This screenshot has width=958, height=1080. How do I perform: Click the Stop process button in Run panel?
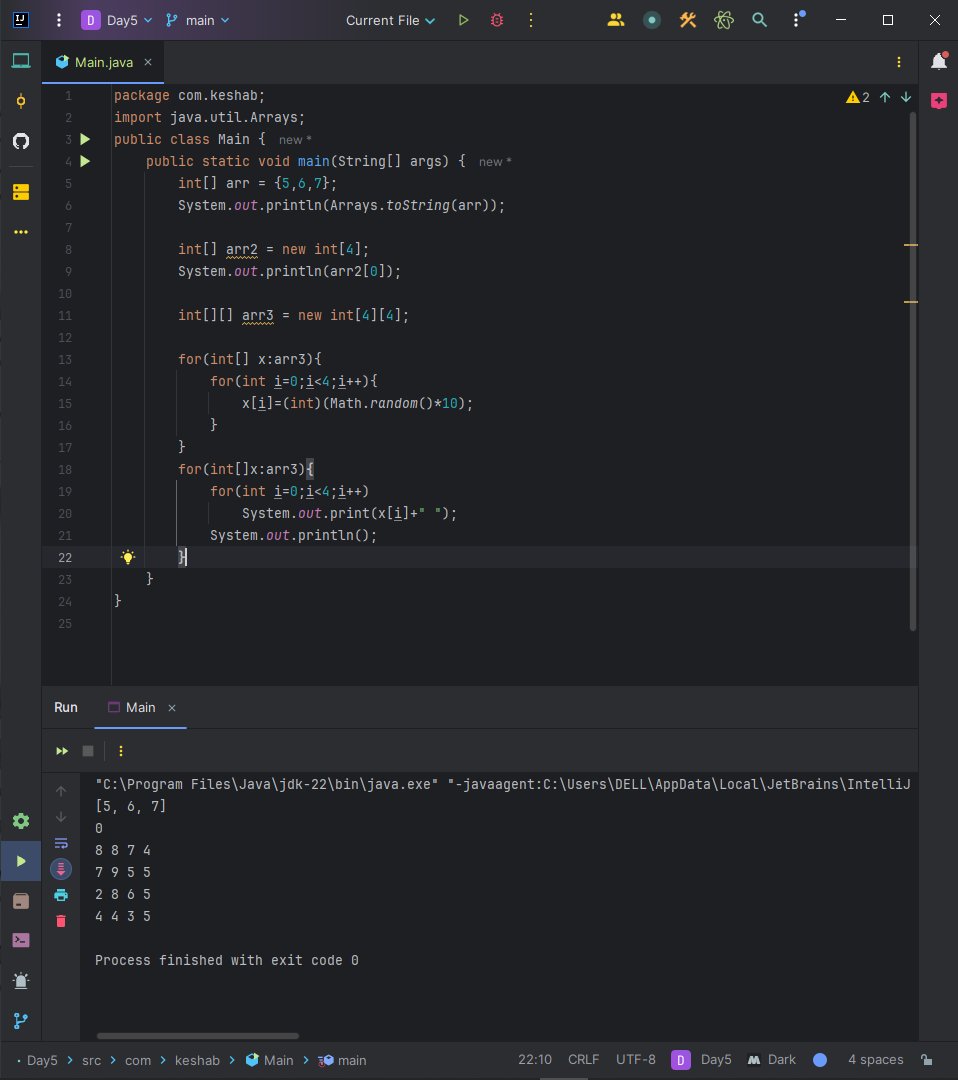(x=88, y=751)
